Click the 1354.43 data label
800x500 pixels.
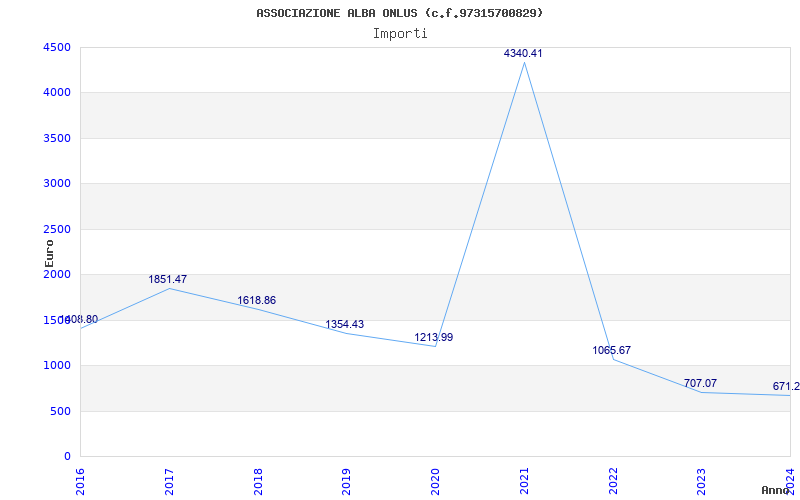(x=344, y=324)
